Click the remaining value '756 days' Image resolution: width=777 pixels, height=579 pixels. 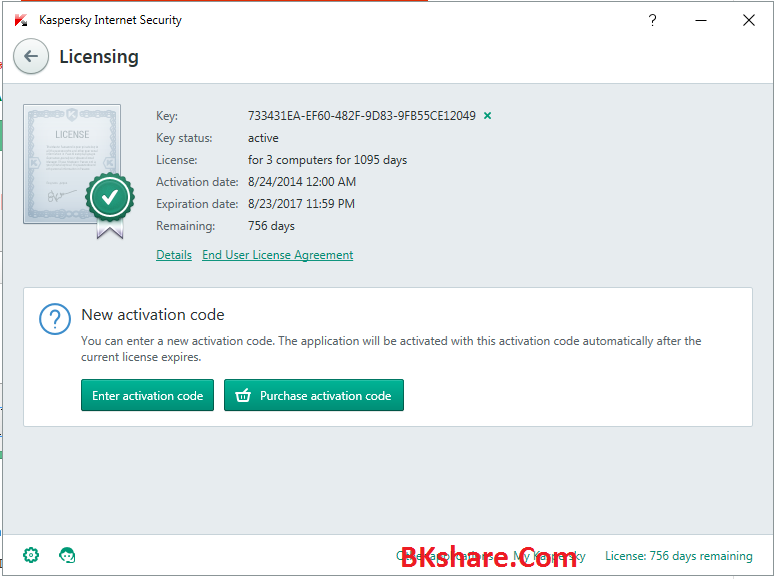click(x=271, y=226)
